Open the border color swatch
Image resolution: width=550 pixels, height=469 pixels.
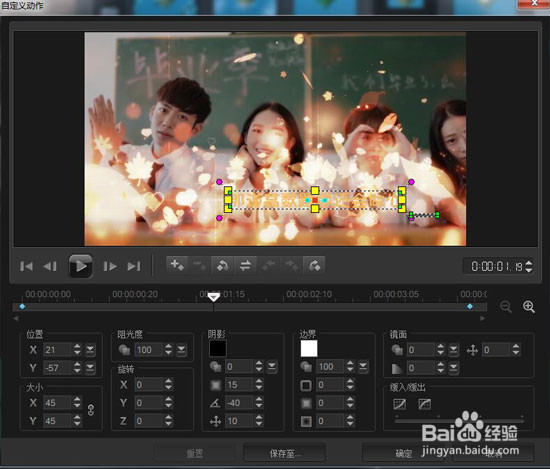(309, 348)
